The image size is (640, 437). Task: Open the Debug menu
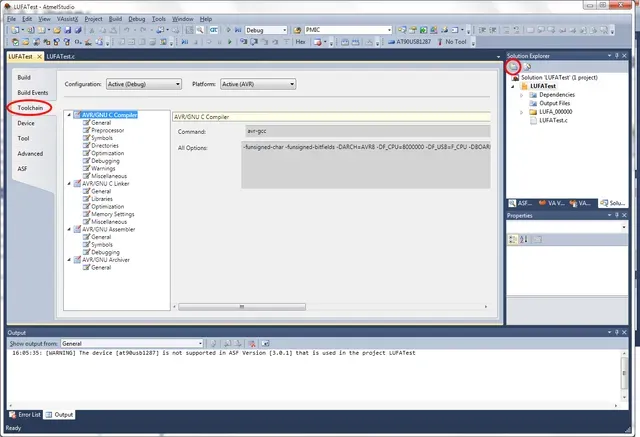click(137, 19)
